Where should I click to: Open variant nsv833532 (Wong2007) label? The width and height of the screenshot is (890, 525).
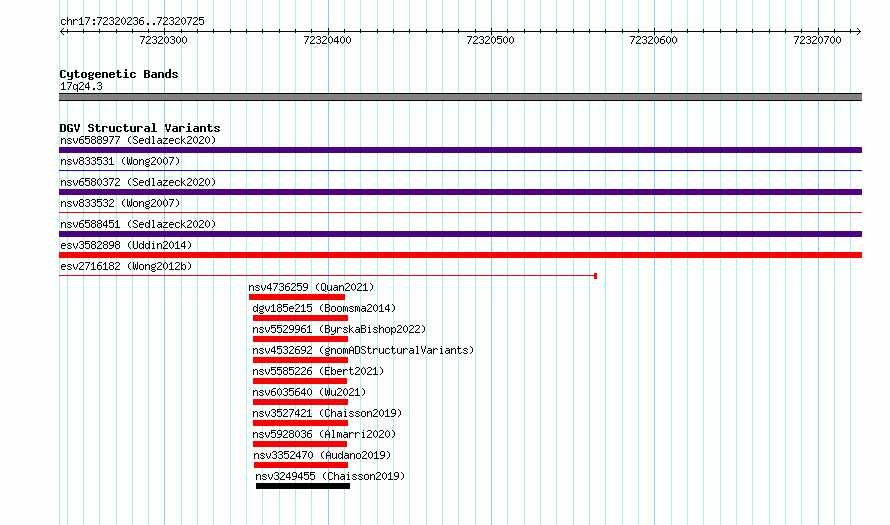click(x=120, y=203)
